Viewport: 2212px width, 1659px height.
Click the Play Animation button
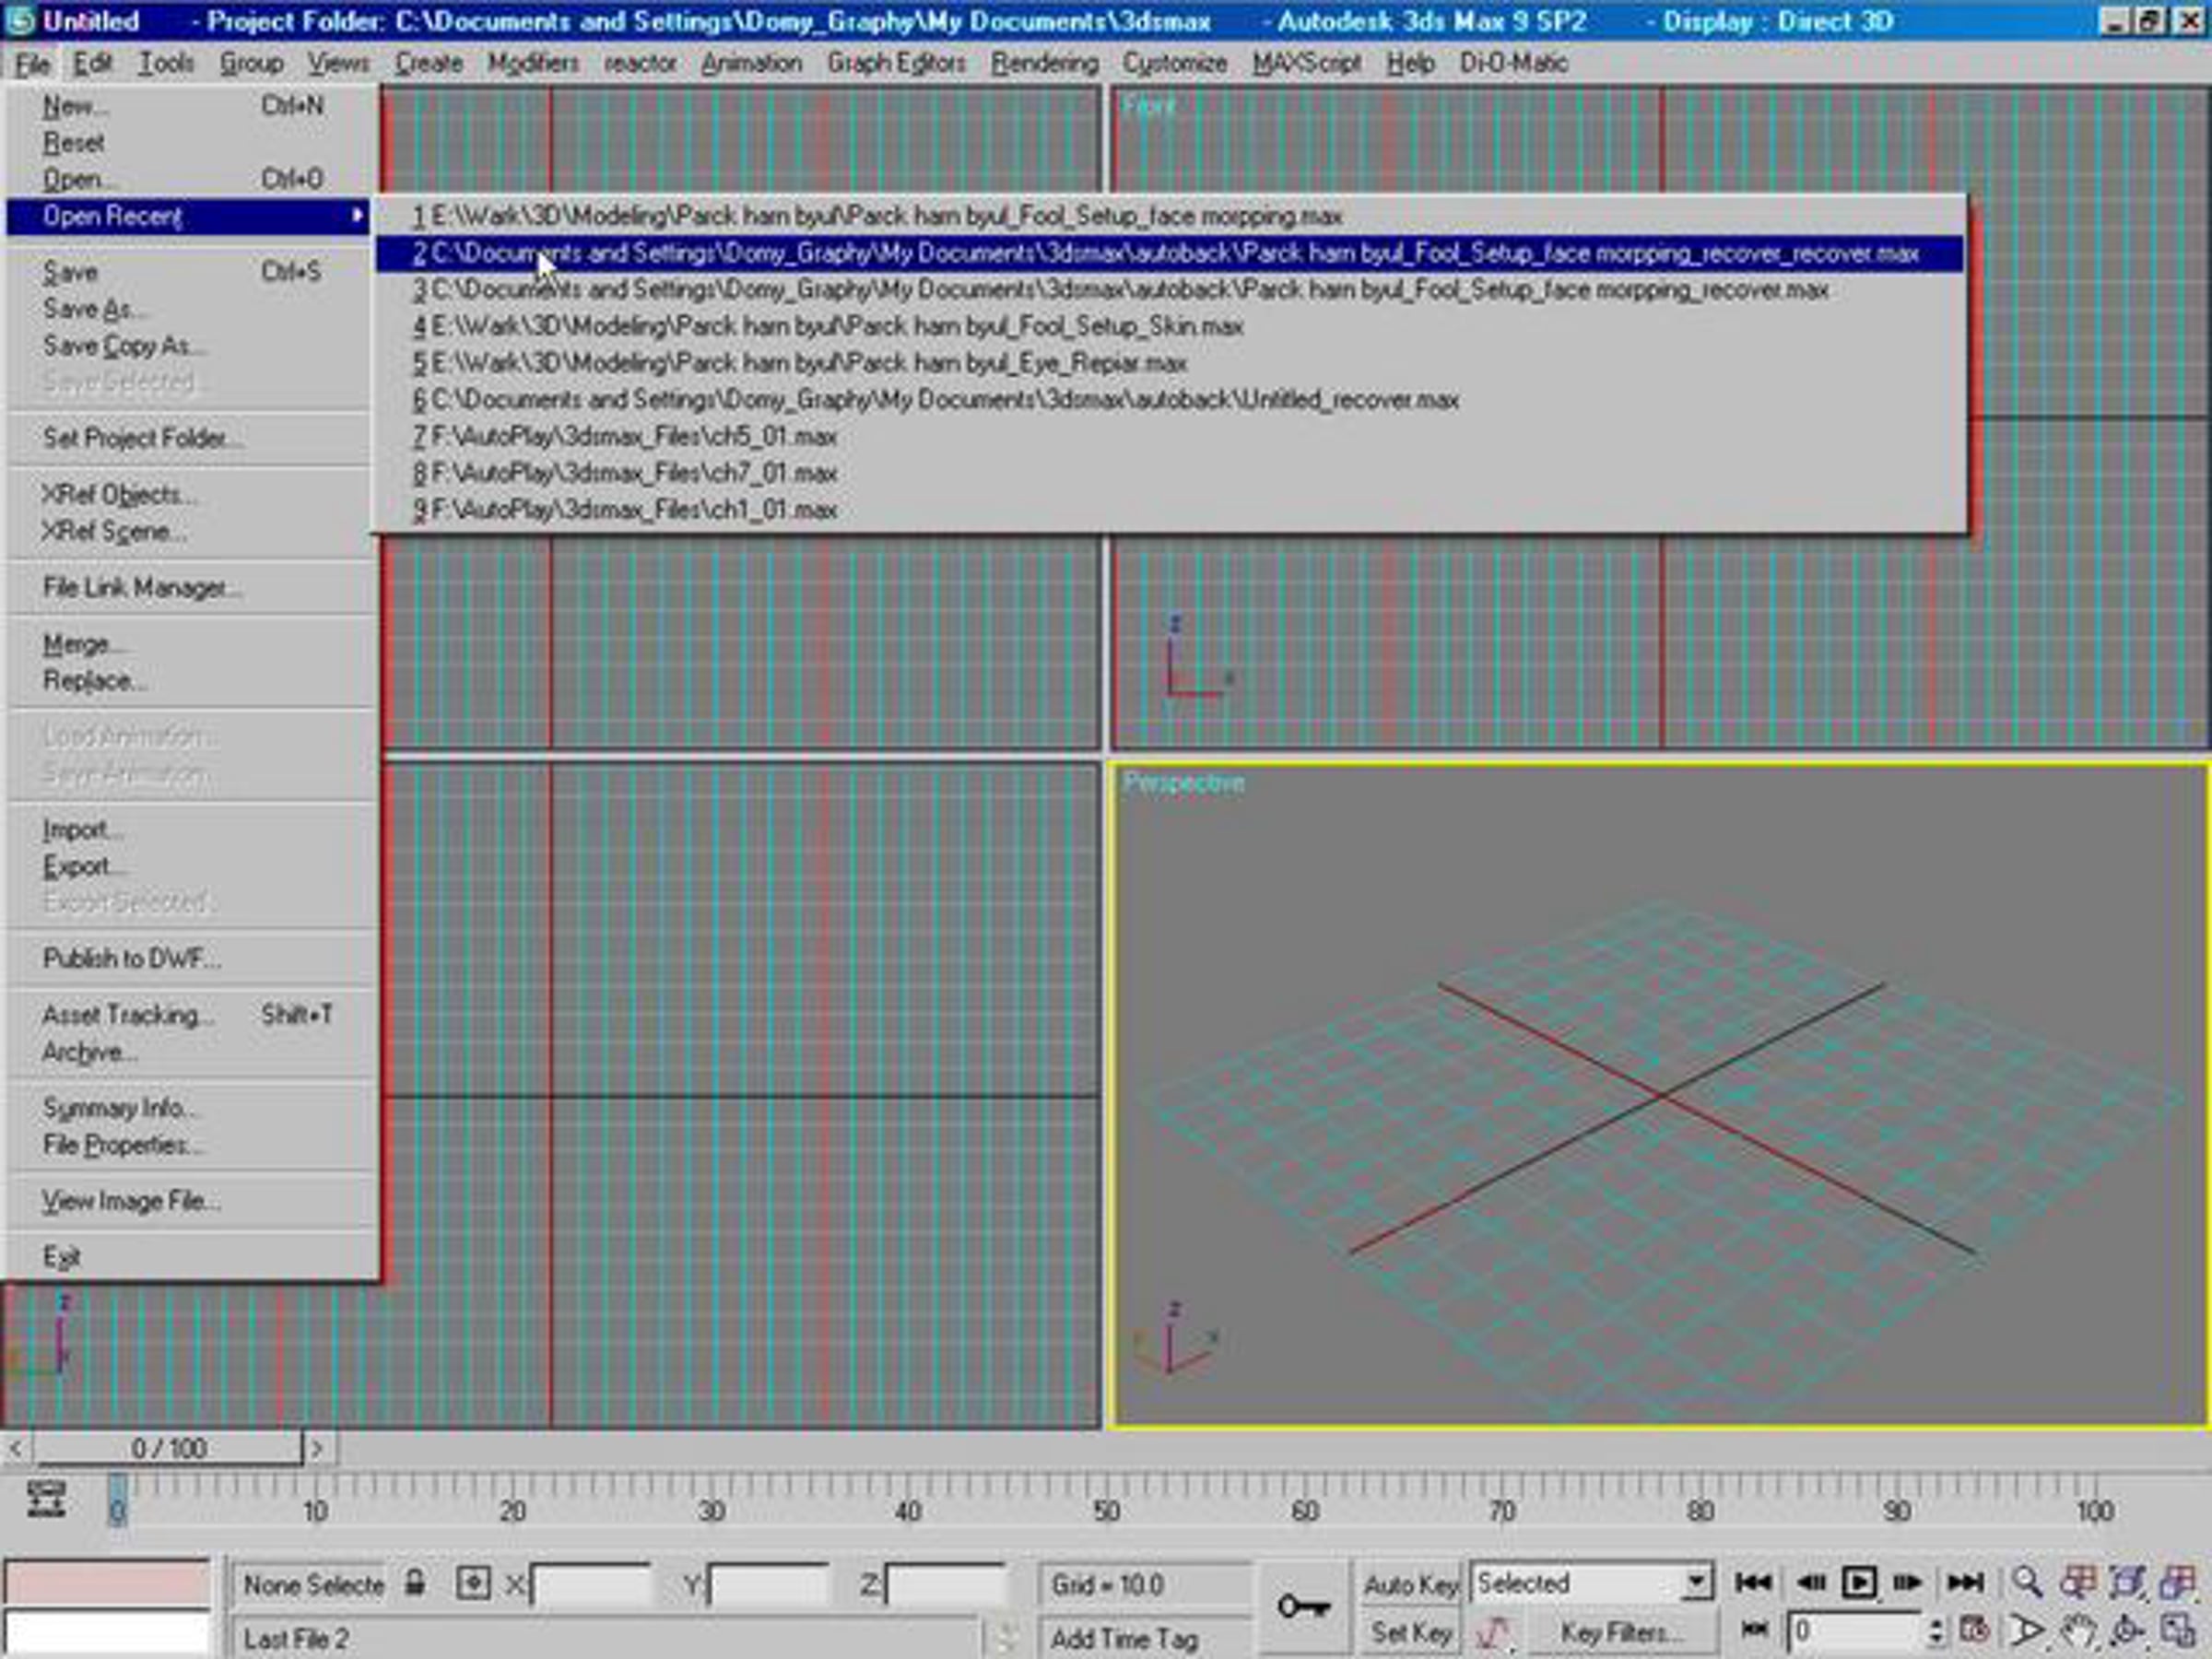(1859, 1582)
